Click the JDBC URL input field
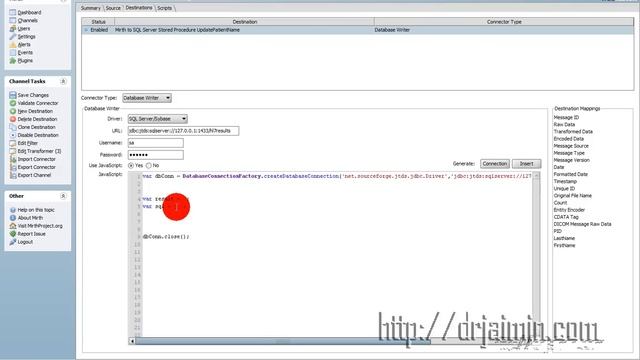The height and width of the screenshot is (360, 640). 183,131
